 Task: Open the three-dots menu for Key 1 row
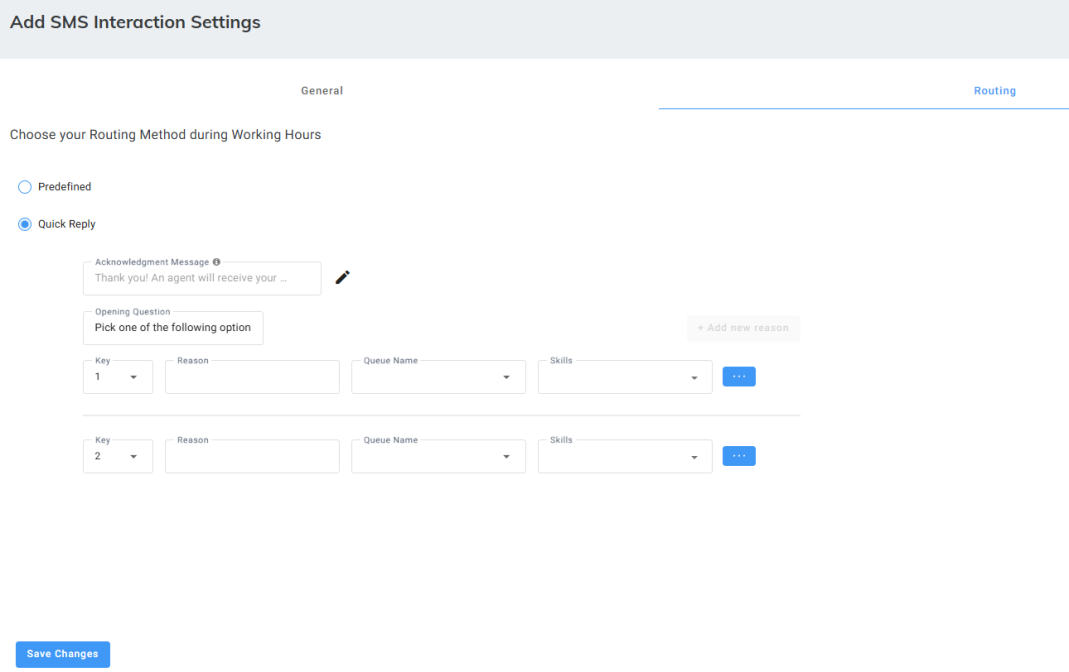[739, 377]
